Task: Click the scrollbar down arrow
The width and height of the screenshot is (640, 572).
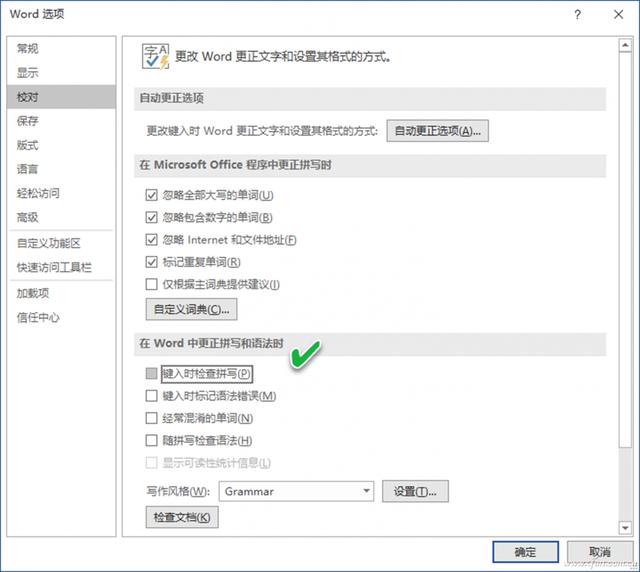Action: 625,528
